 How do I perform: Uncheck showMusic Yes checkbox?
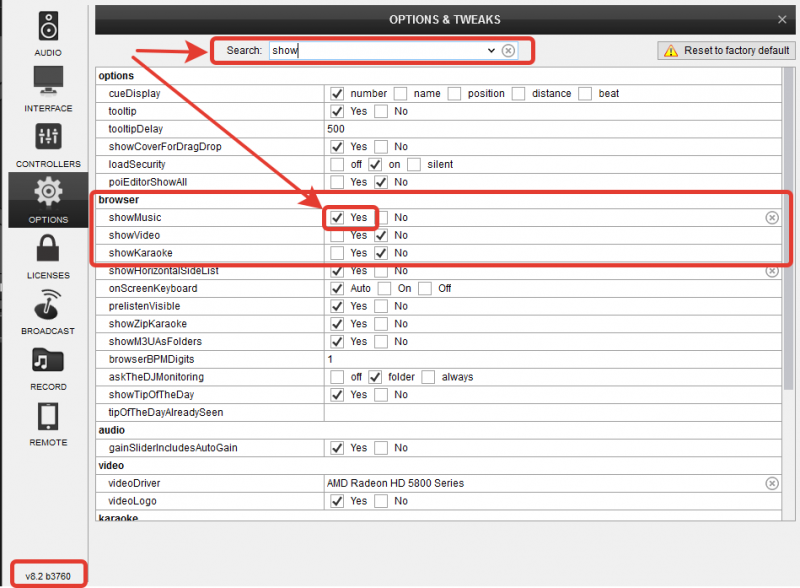pos(337,217)
